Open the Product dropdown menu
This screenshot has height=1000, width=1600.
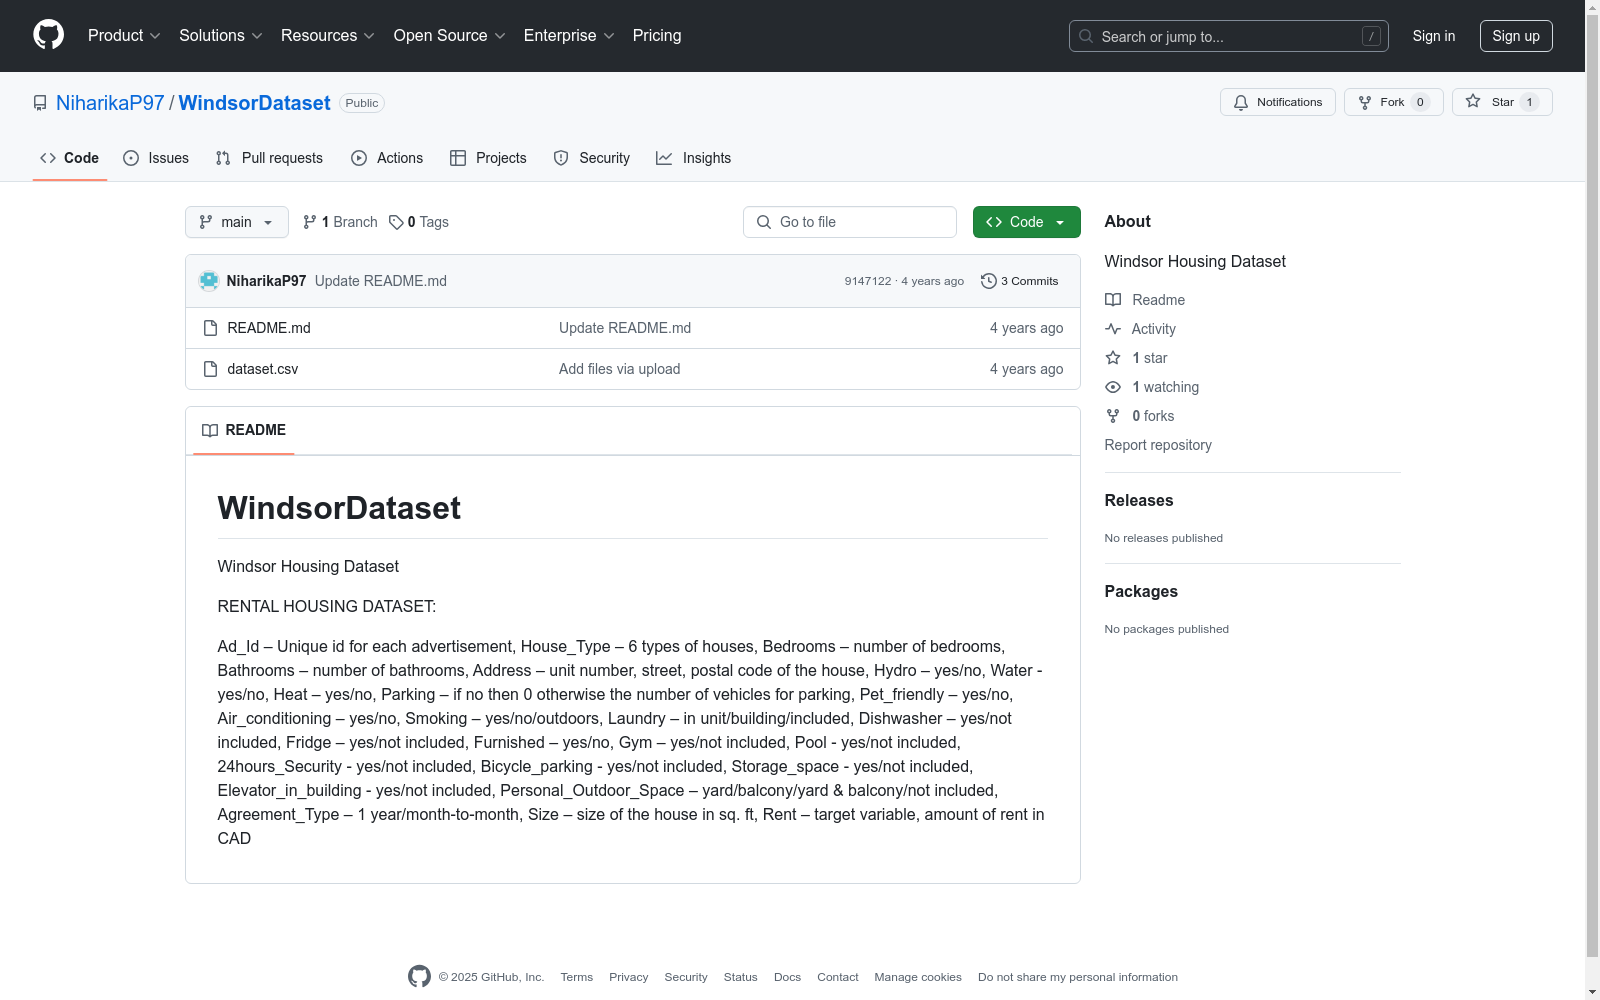click(124, 36)
